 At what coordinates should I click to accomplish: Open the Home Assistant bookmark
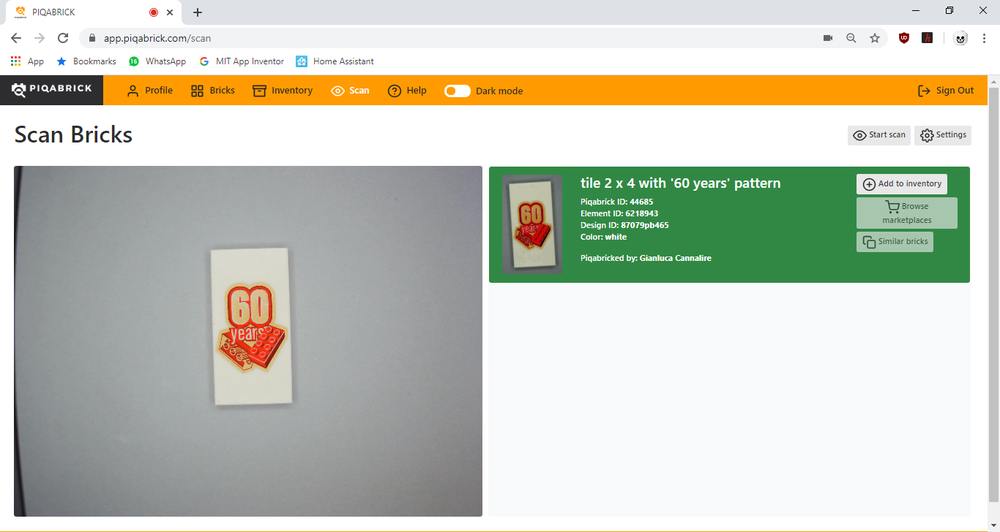click(335, 61)
